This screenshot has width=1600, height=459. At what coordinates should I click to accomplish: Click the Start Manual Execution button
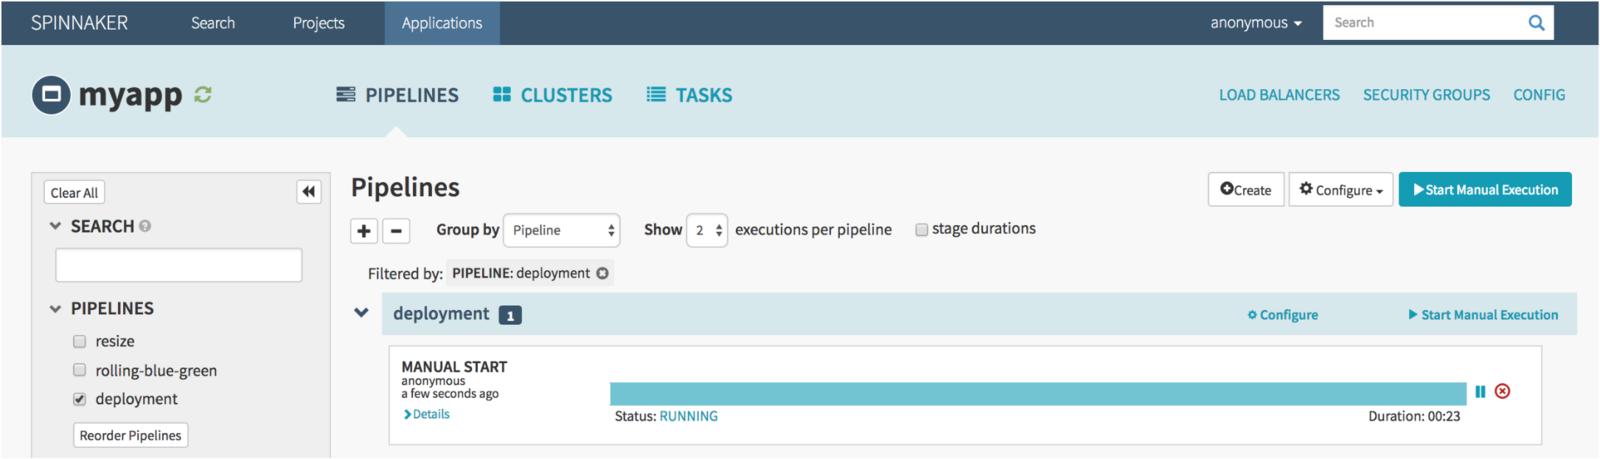[1485, 190]
